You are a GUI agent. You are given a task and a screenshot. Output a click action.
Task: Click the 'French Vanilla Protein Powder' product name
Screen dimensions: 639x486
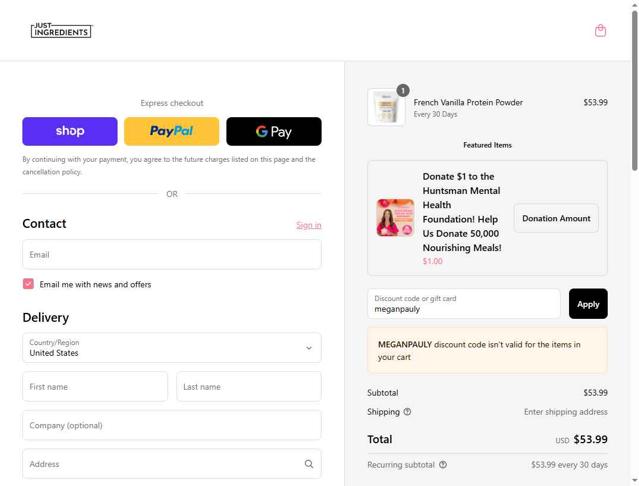[x=468, y=103]
